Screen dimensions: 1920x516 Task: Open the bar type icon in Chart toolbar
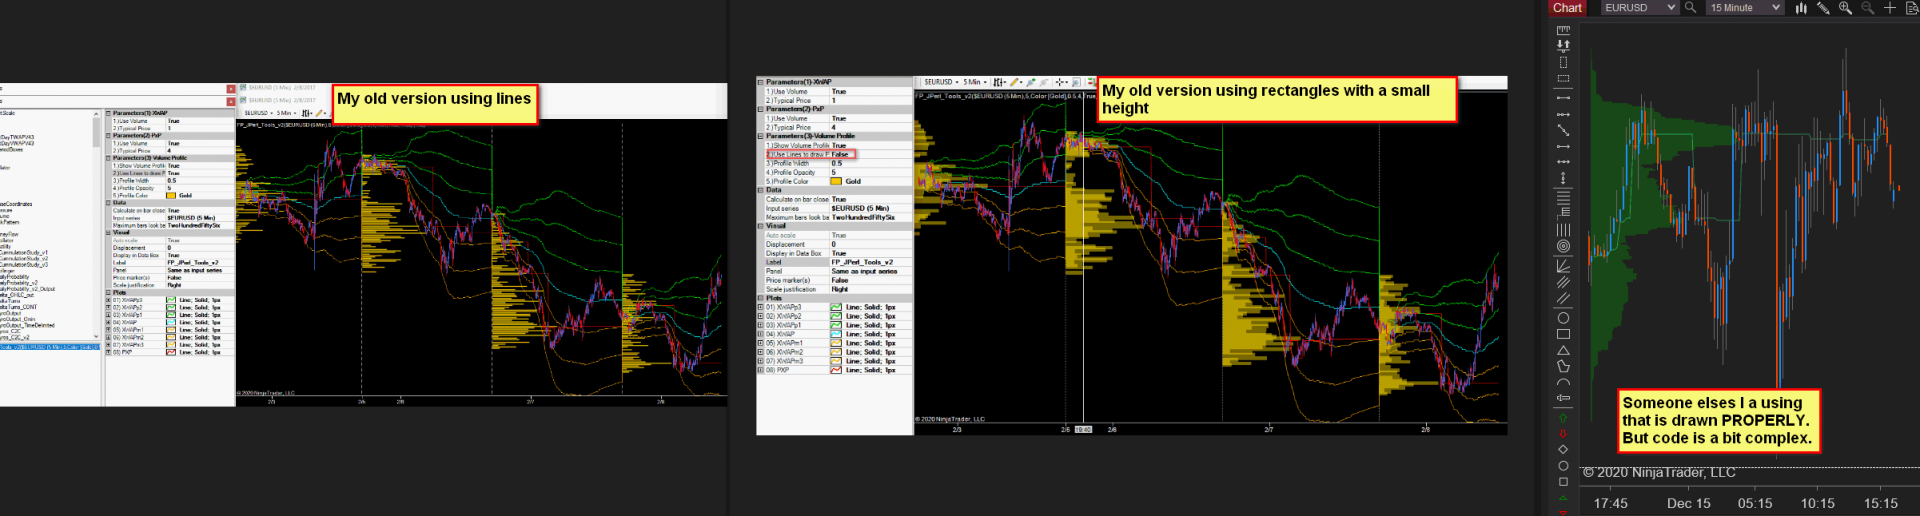coord(1801,7)
